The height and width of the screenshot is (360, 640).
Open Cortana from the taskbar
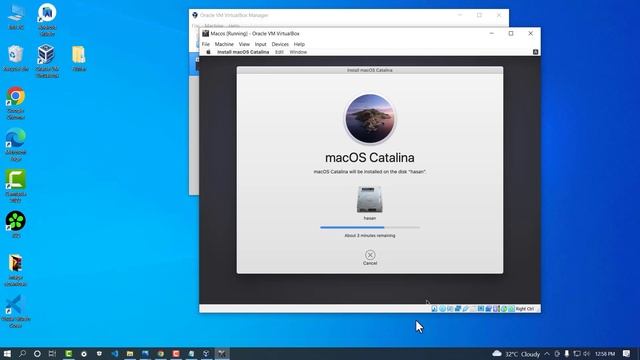(x=37, y=353)
